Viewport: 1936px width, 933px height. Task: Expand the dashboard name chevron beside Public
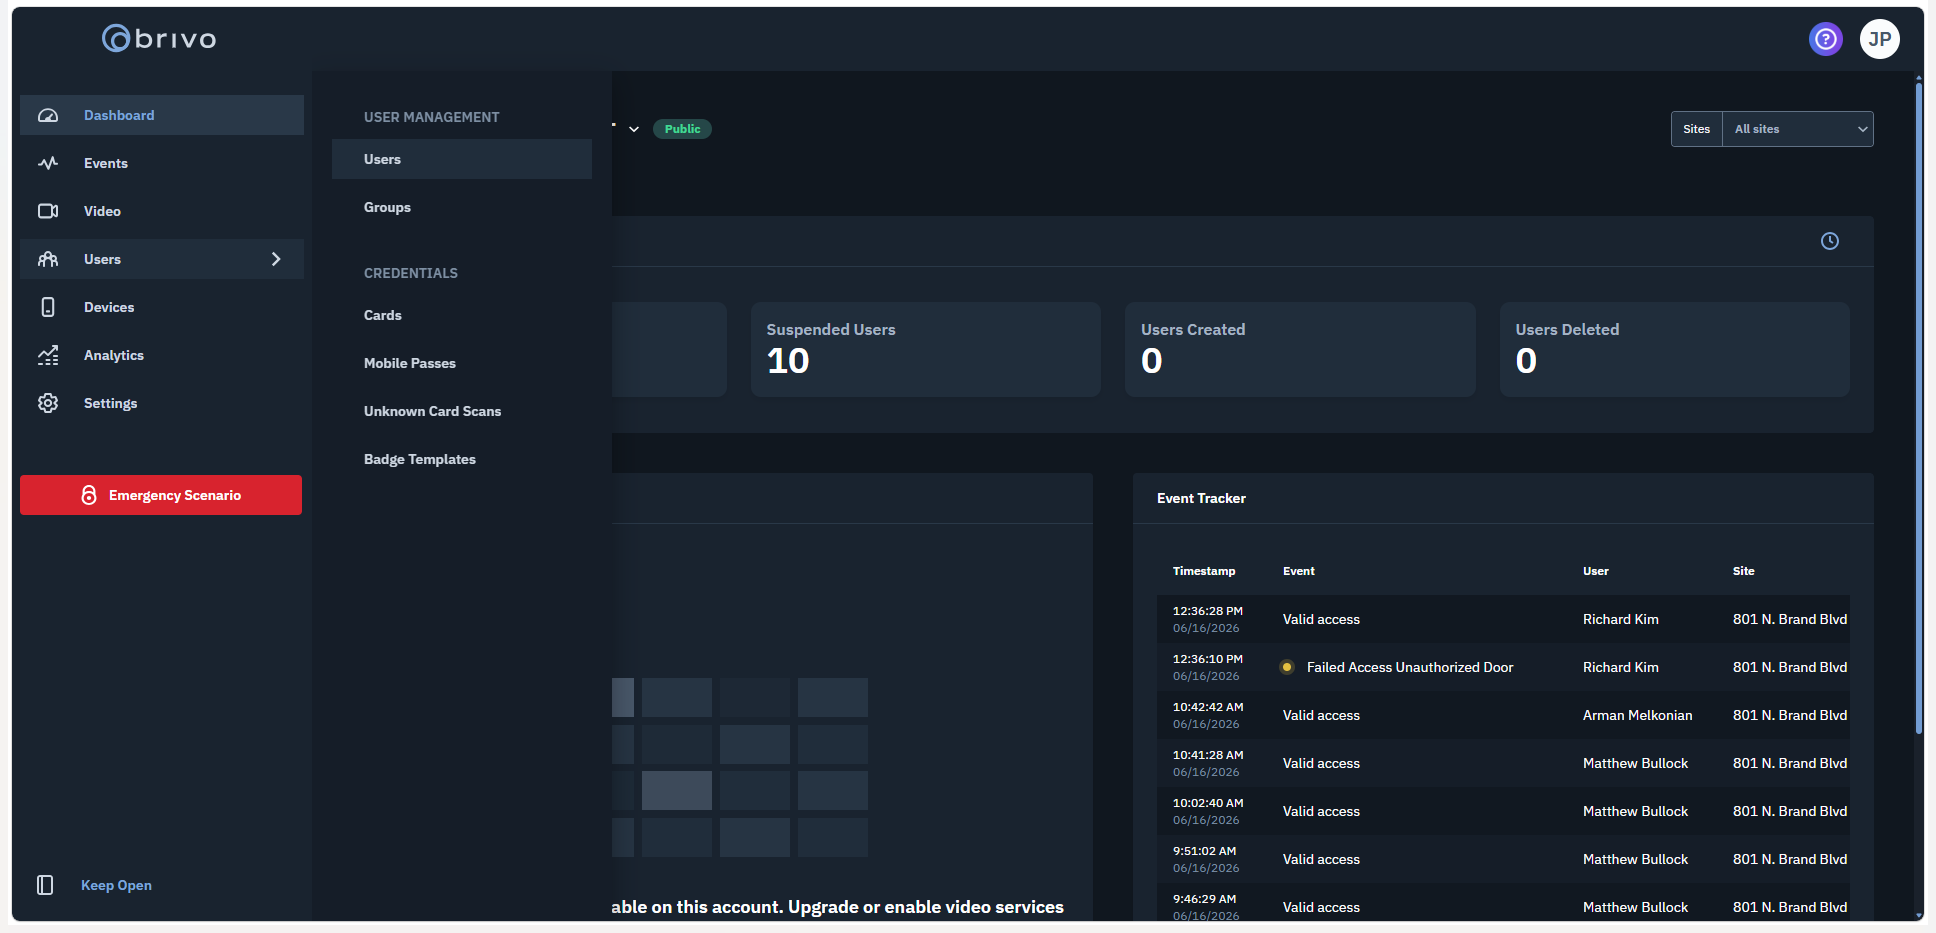pyautogui.click(x=634, y=129)
